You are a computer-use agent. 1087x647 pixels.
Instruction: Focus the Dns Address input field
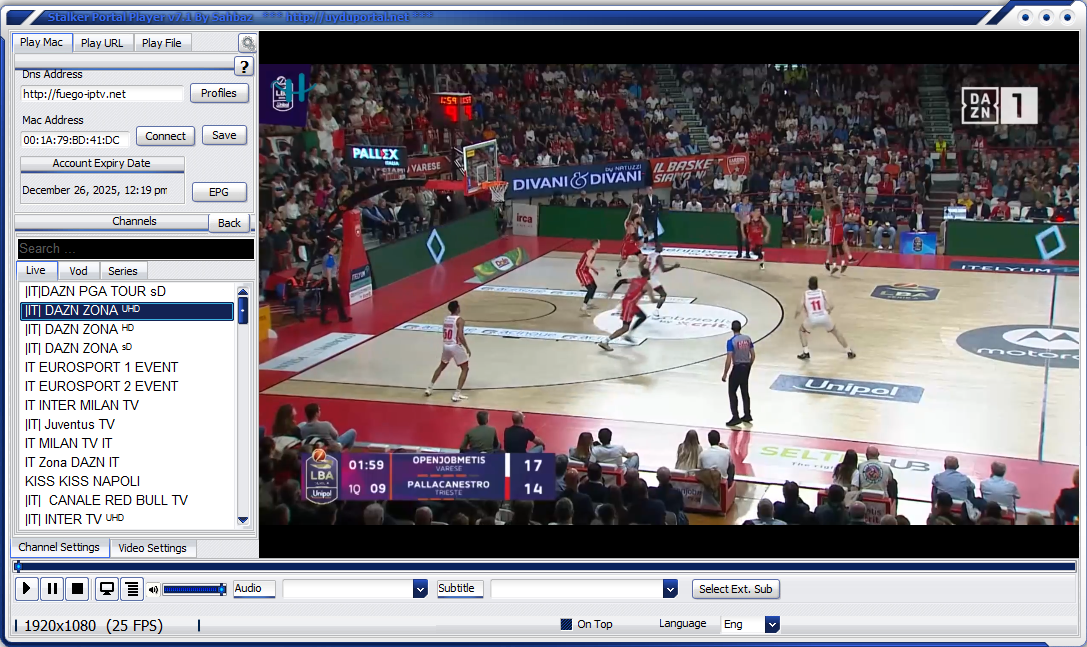101,94
